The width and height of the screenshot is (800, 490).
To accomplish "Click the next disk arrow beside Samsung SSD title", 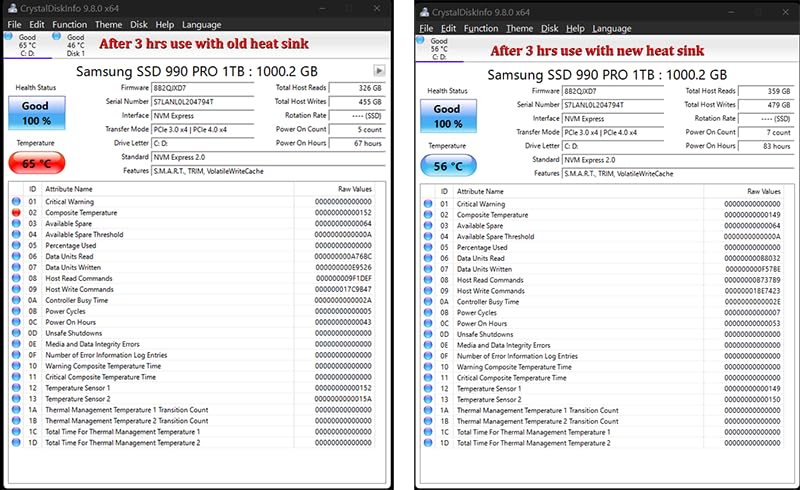I will [x=379, y=71].
